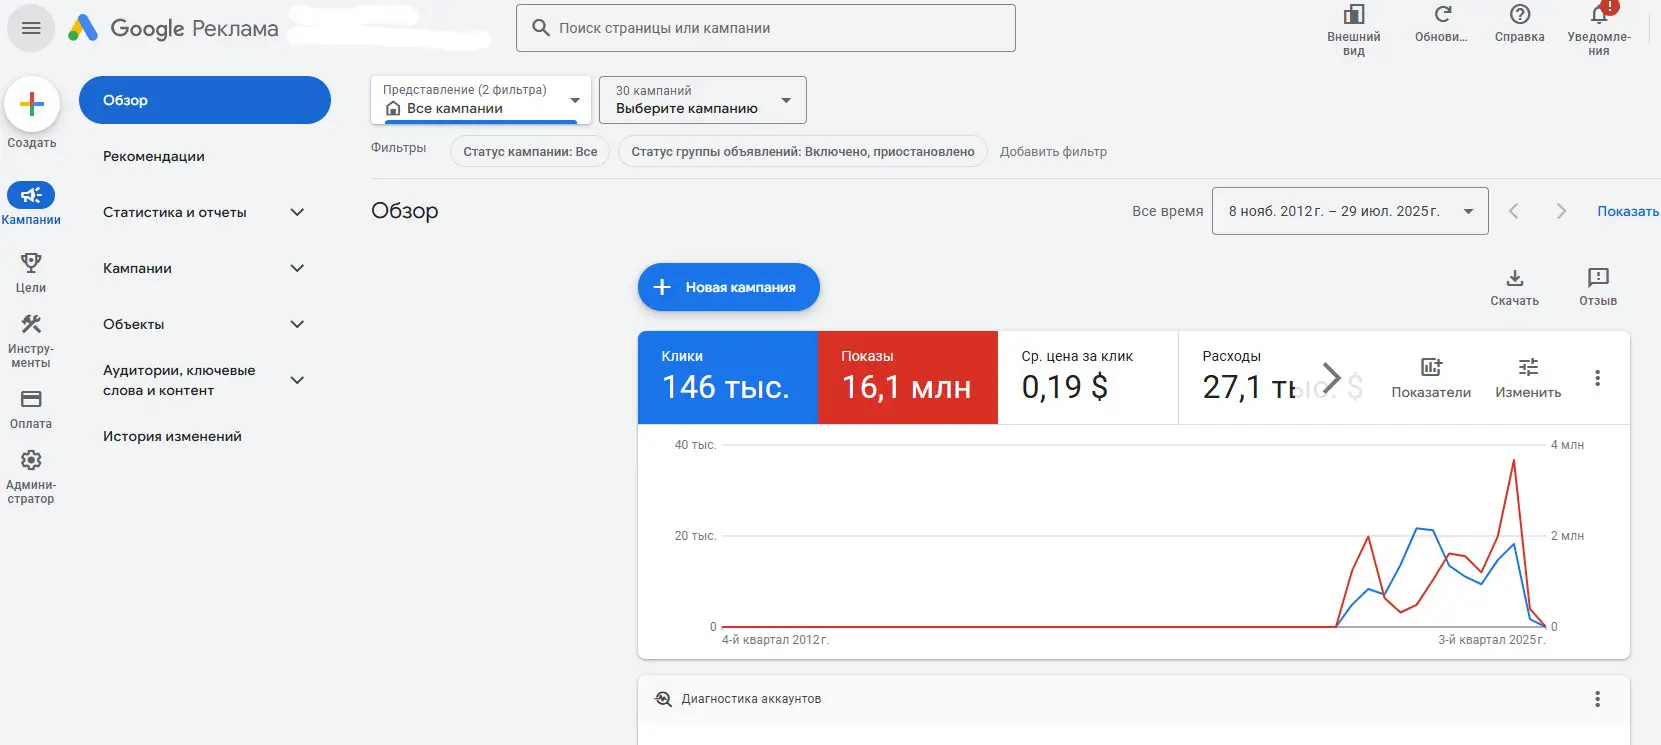Open the Admin gear icon
The width and height of the screenshot is (1661, 745).
click(31, 460)
